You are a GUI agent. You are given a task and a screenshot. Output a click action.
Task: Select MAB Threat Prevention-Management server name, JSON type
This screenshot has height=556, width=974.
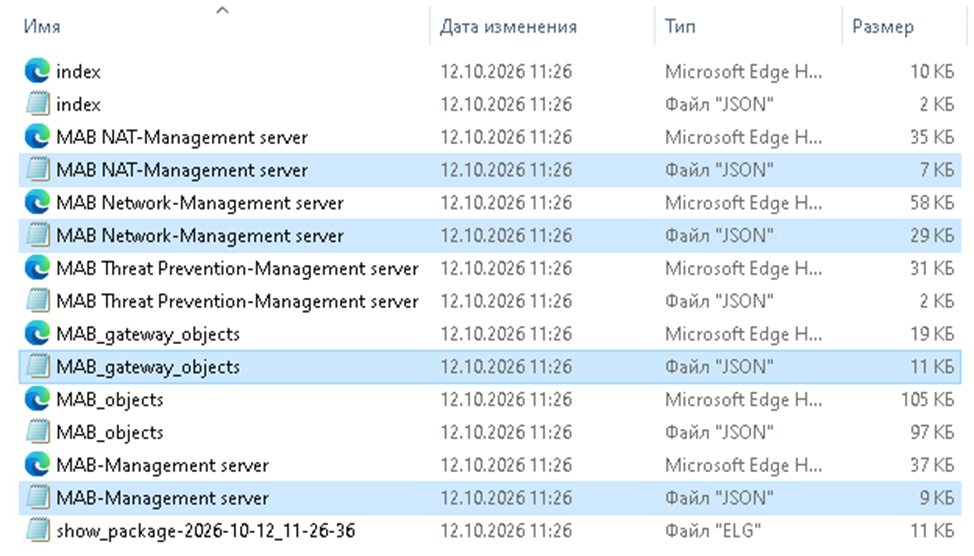click(x=237, y=301)
